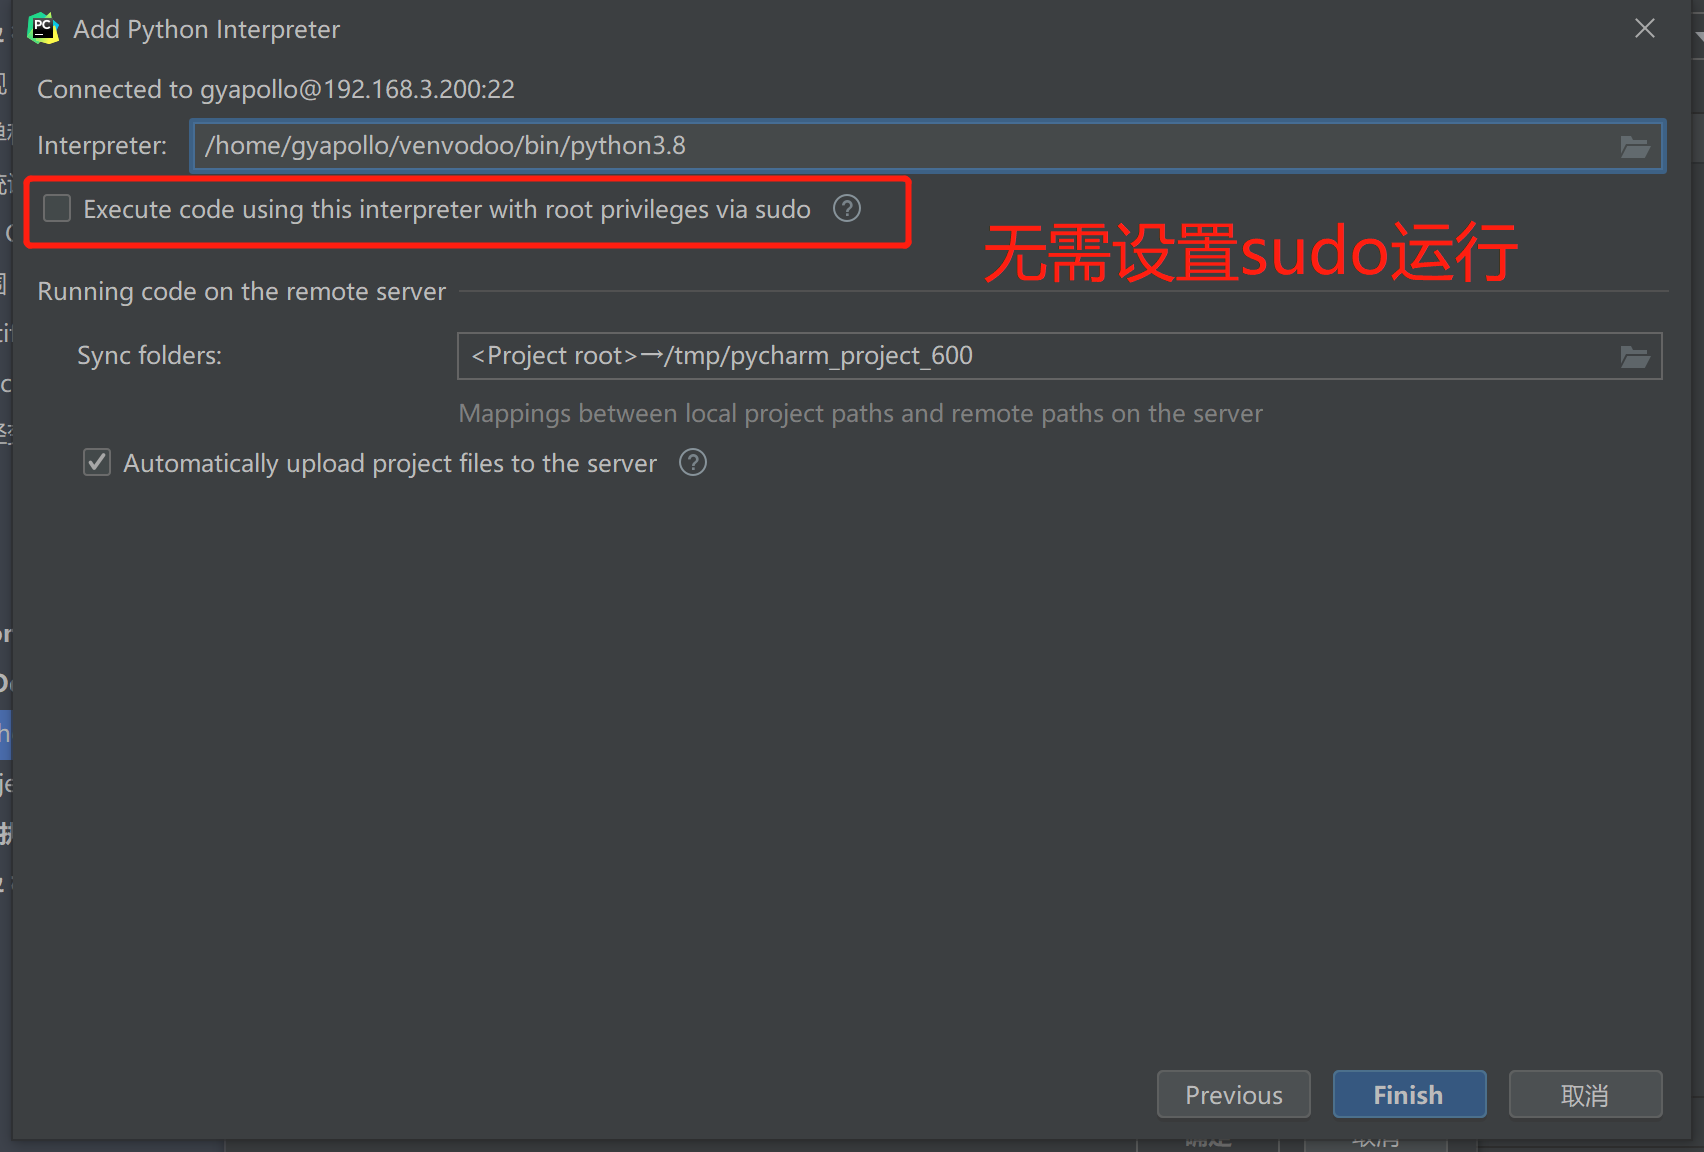Click the 取消 cancel button
This screenshot has height=1152, width=1704.
tap(1585, 1095)
